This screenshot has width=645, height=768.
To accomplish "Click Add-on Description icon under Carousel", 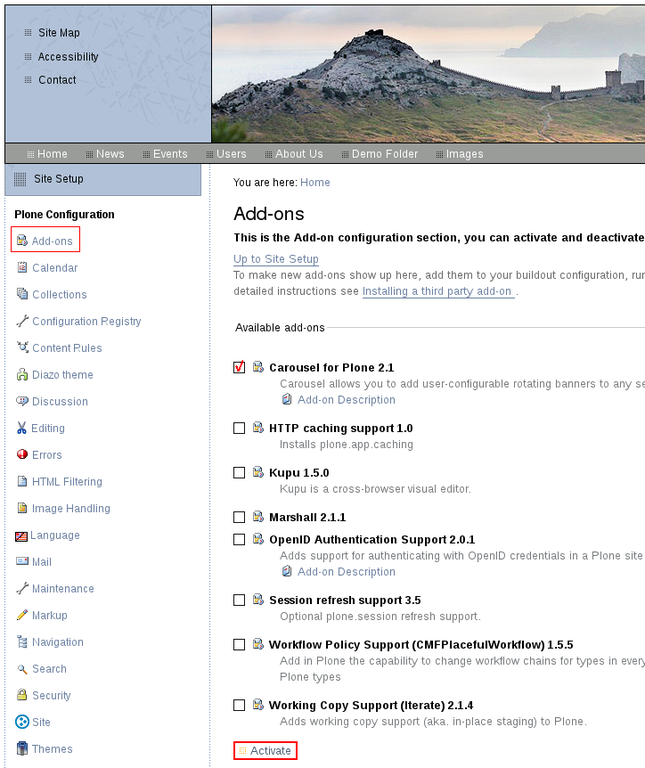I will pyautogui.click(x=287, y=399).
